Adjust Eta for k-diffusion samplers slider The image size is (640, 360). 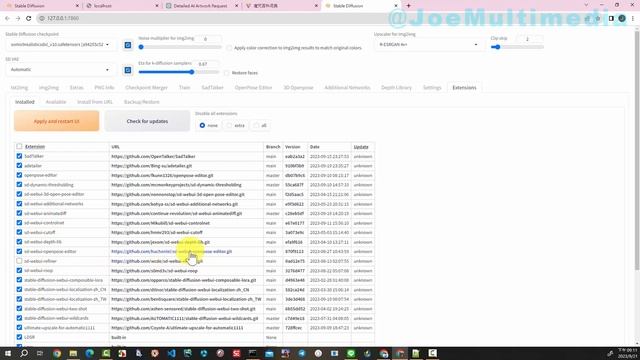(179, 72)
